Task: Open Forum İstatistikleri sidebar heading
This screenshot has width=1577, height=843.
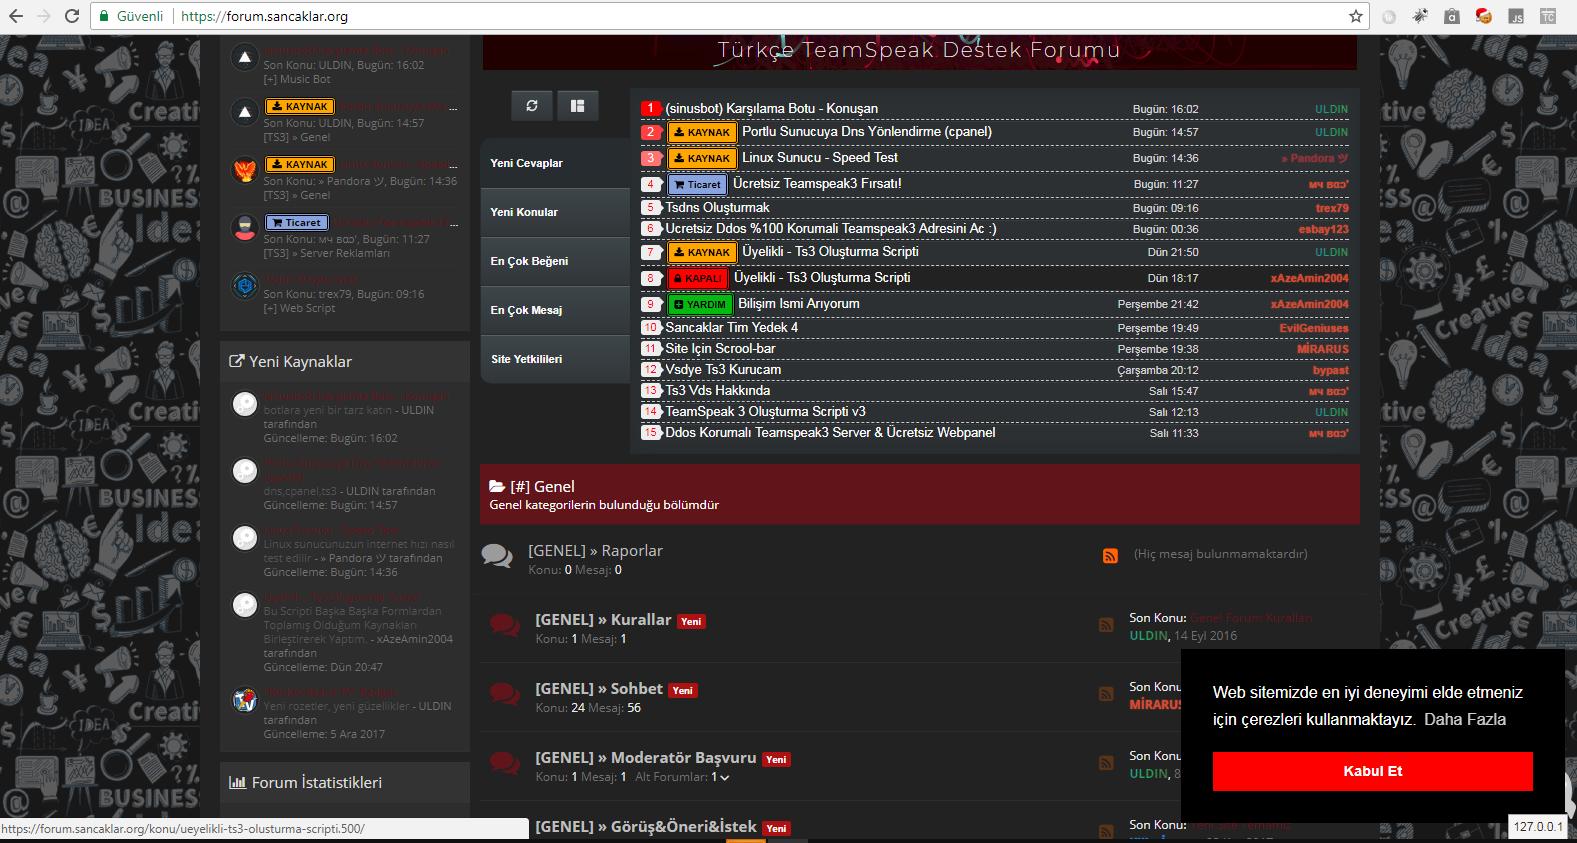Action: pyautogui.click(x=317, y=783)
